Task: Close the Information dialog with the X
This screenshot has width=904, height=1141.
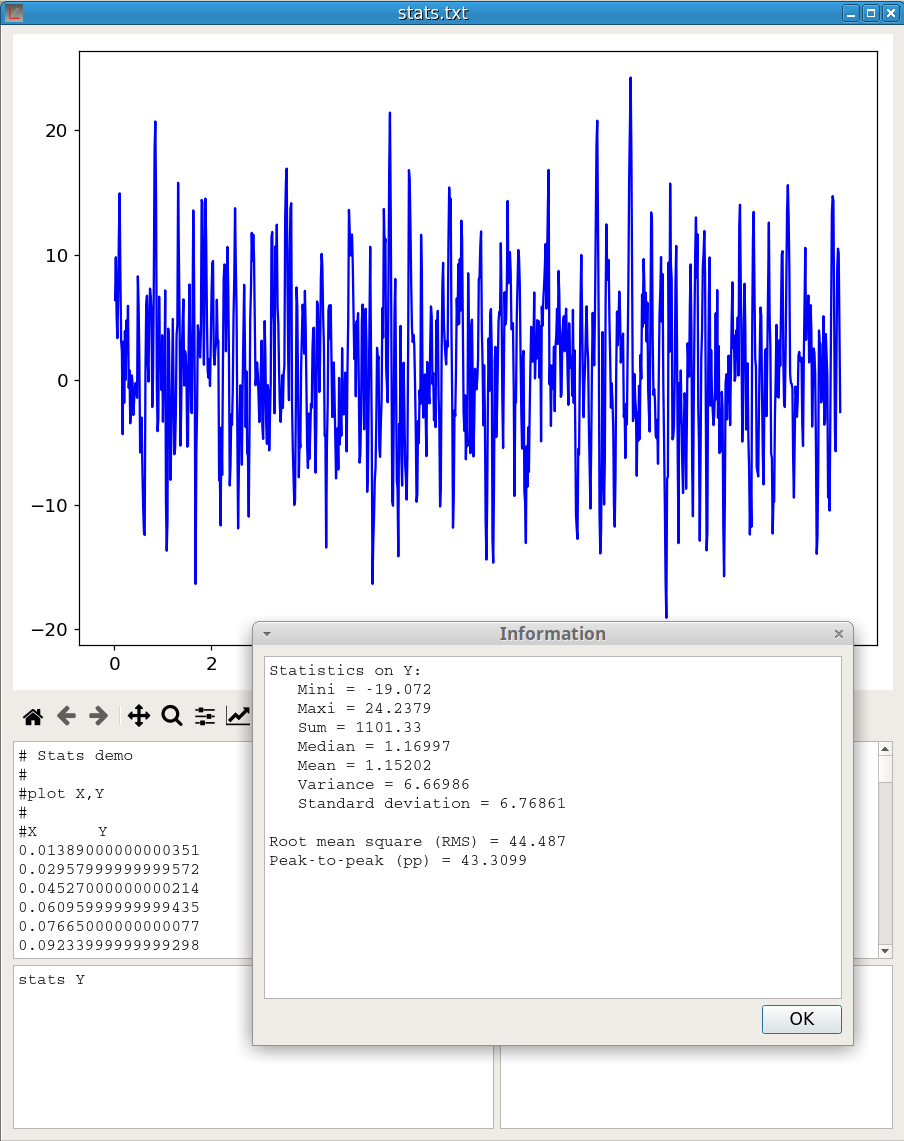Action: [838, 634]
